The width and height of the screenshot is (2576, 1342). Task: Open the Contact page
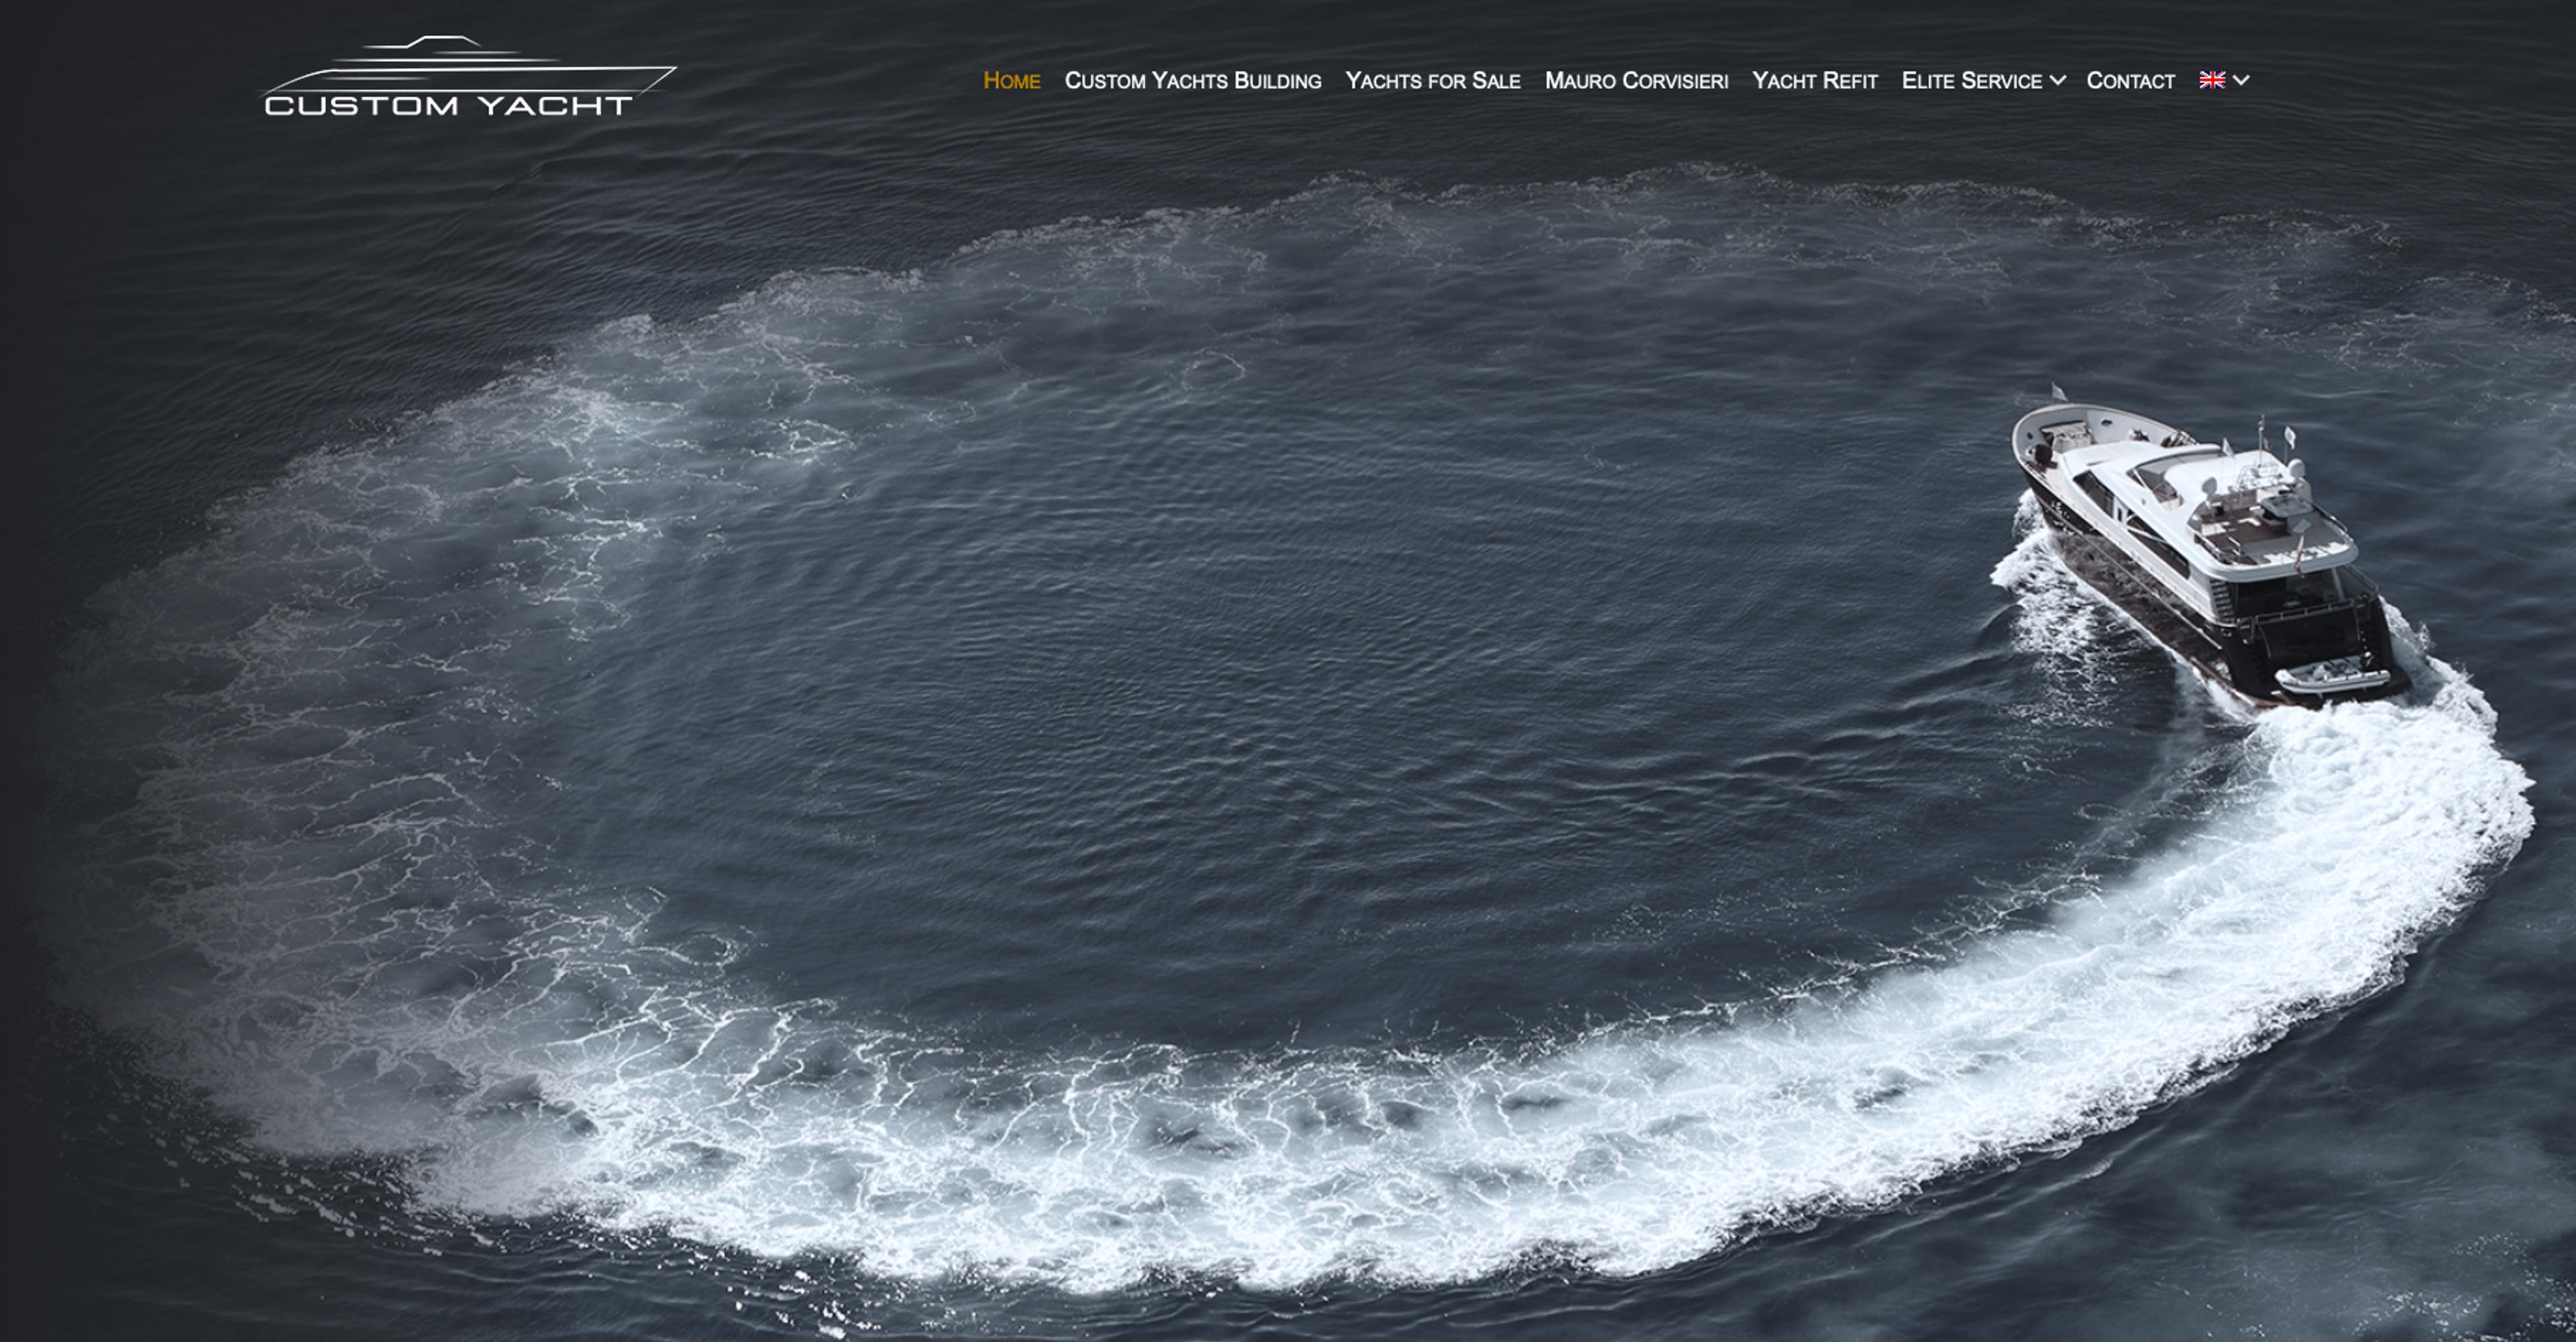click(x=2131, y=80)
